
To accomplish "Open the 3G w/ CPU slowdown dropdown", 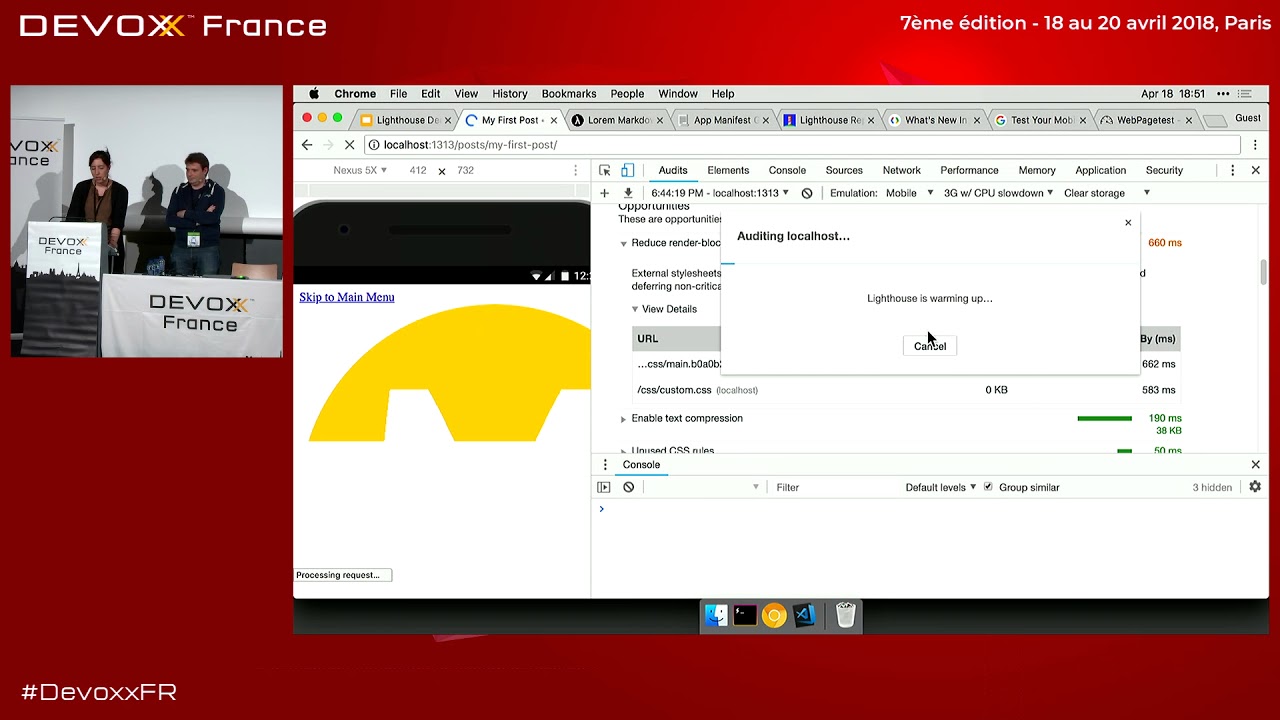I will point(998,193).
